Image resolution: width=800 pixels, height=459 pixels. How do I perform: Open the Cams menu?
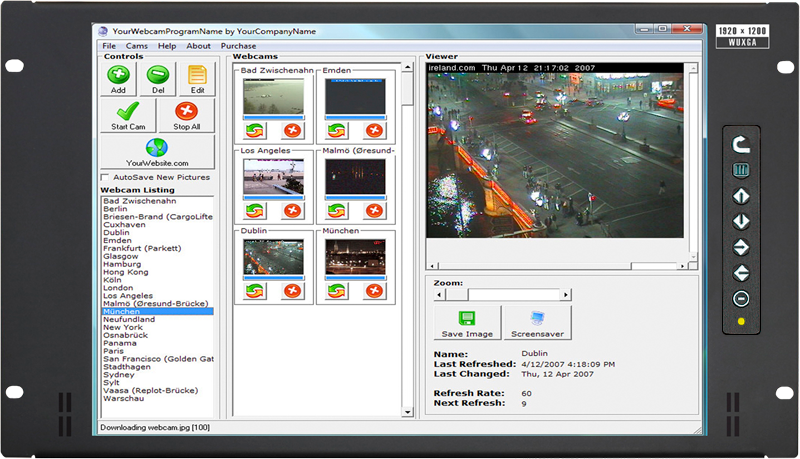[x=137, y=46]
